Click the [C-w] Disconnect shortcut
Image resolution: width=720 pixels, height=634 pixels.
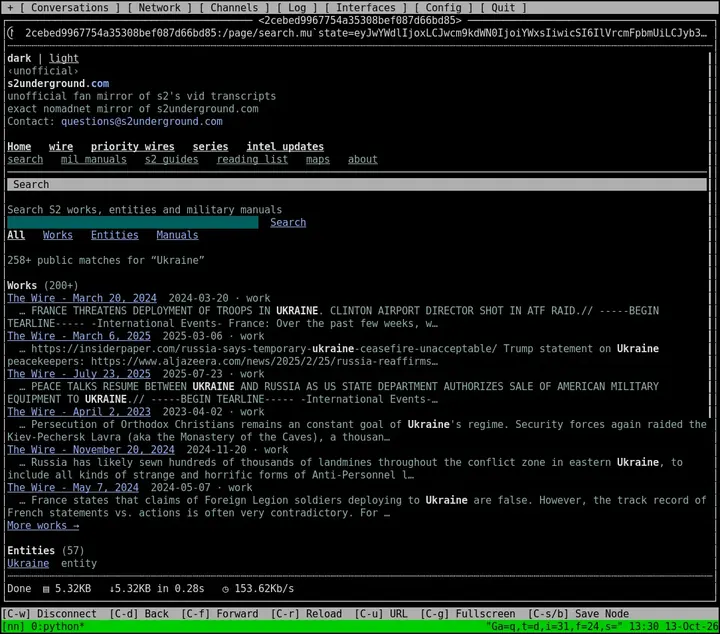pos(50,614)
